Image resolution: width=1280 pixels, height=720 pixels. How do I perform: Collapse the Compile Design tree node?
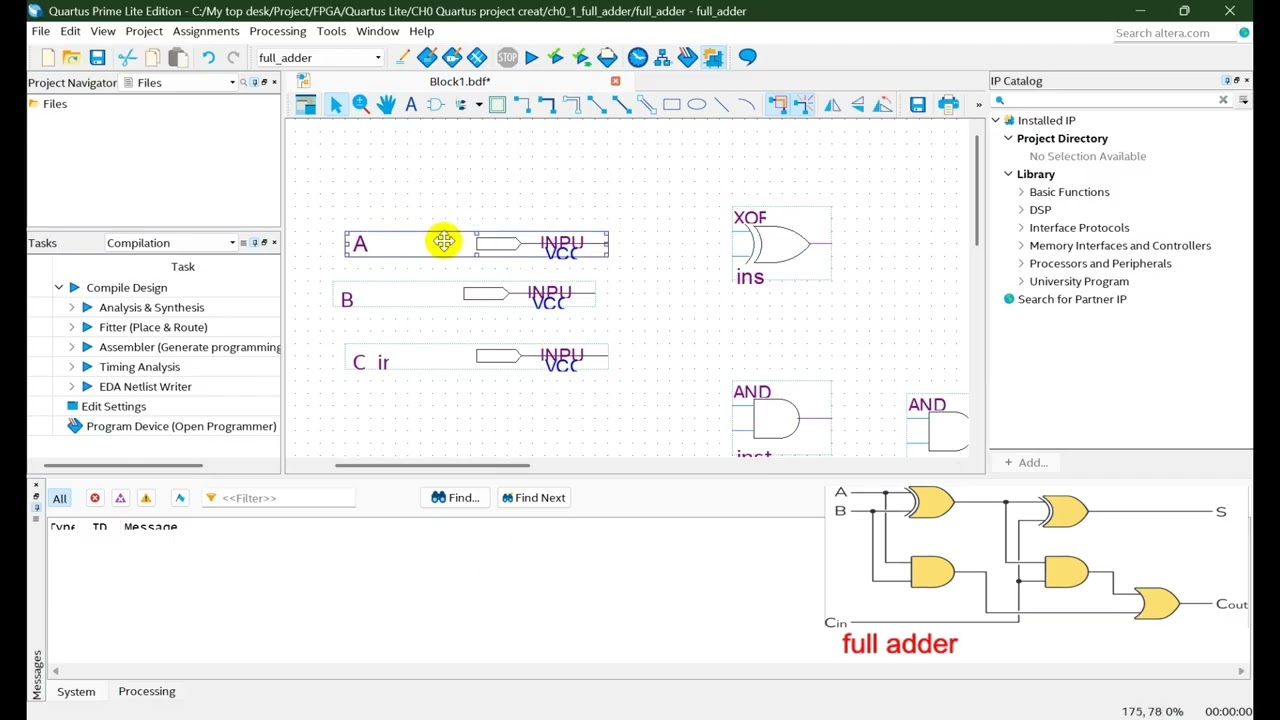(x=59, y=288)
